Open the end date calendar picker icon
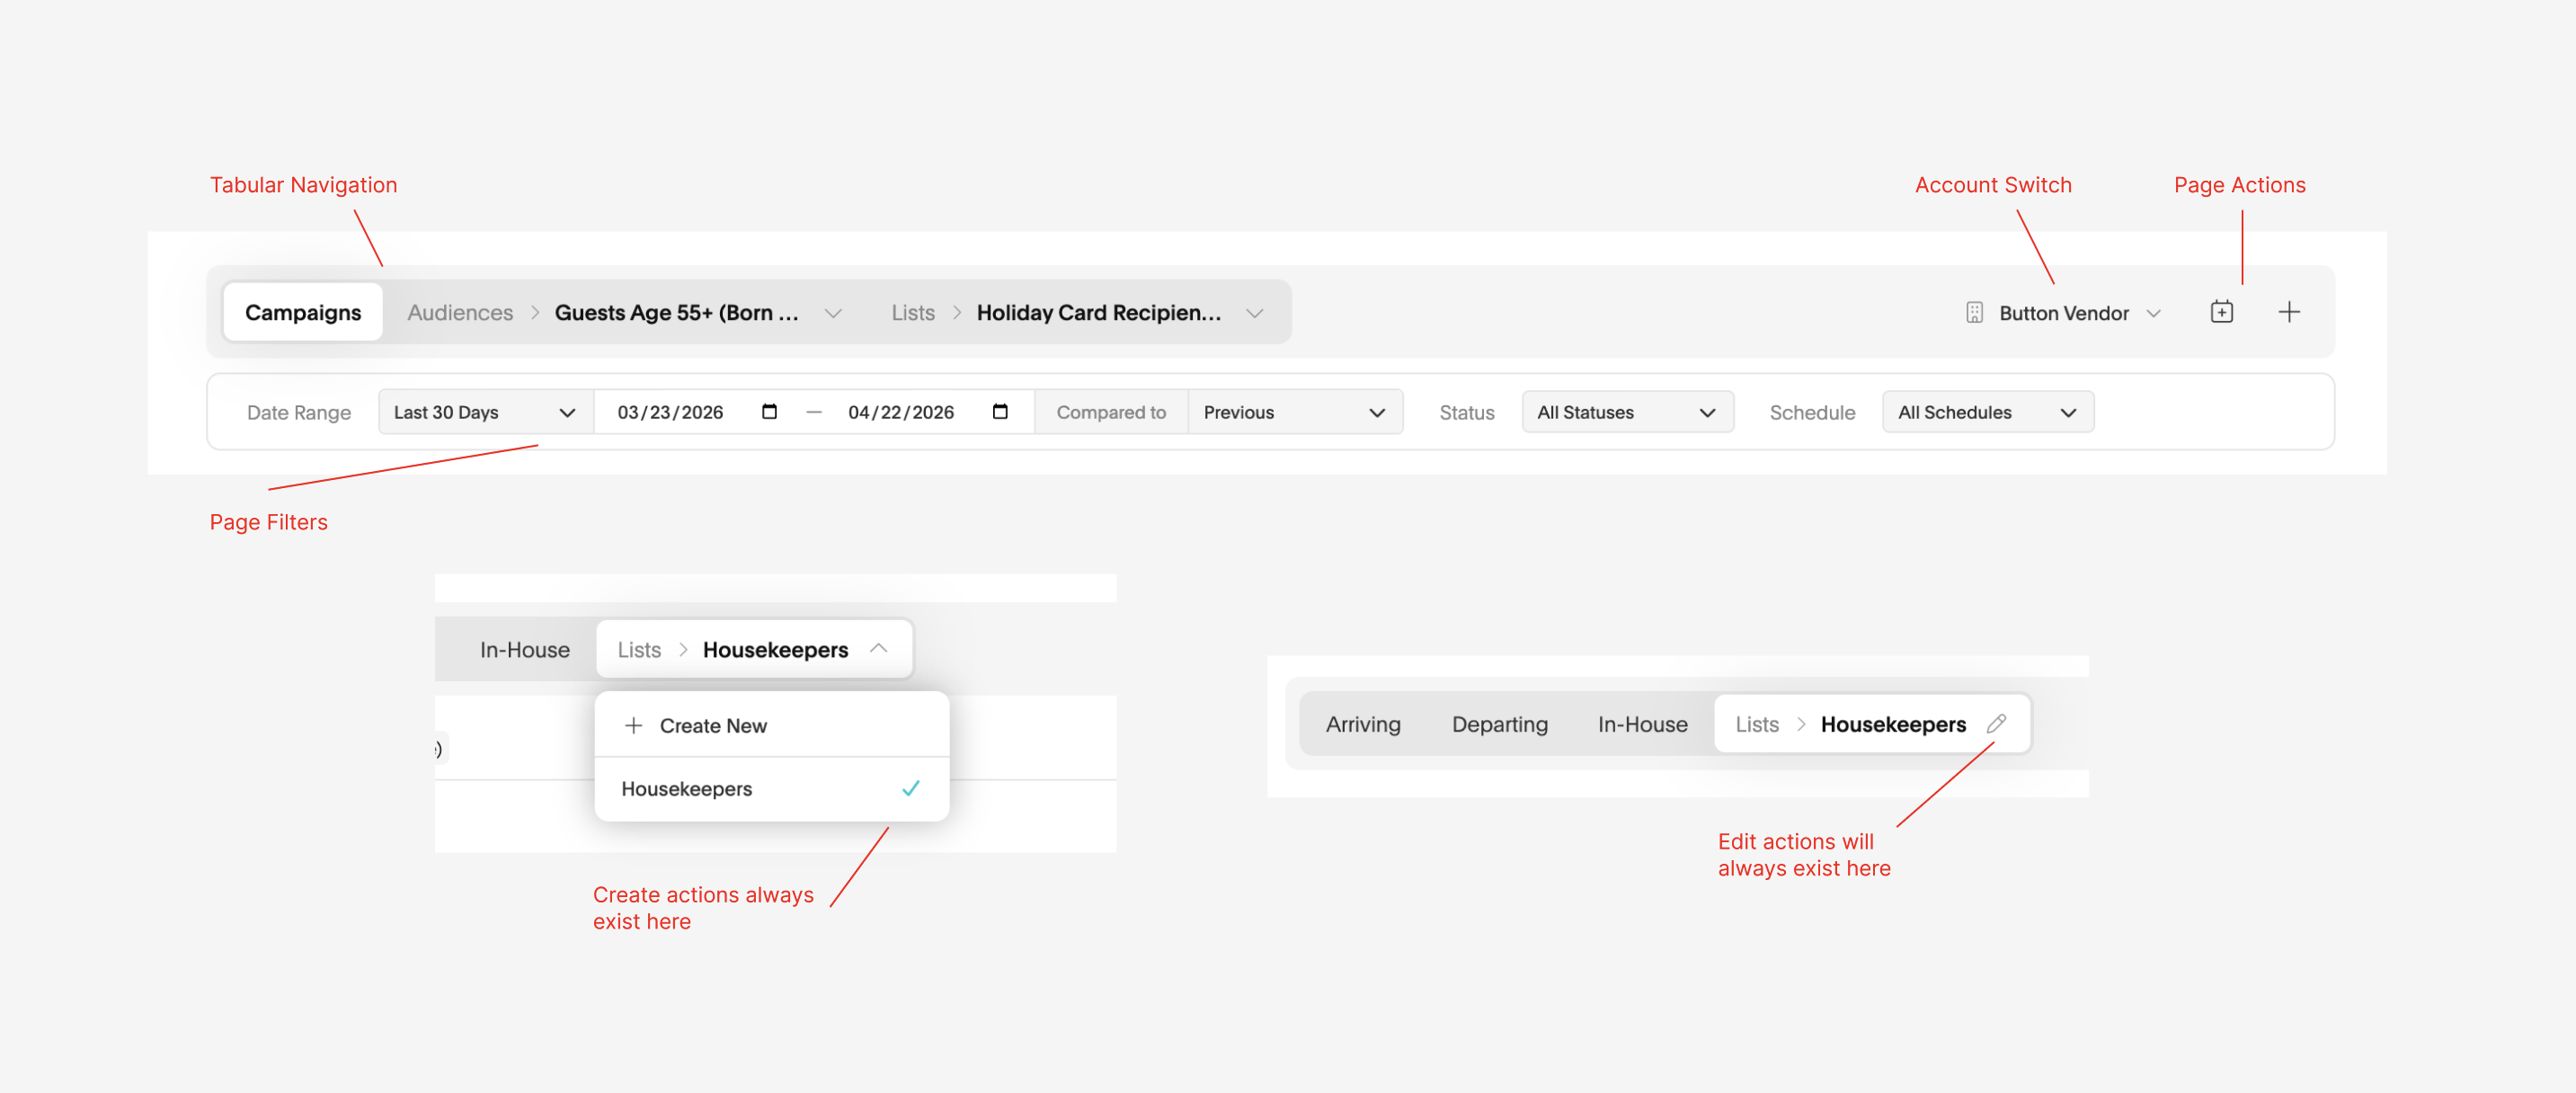 (x=1000, y=412)
